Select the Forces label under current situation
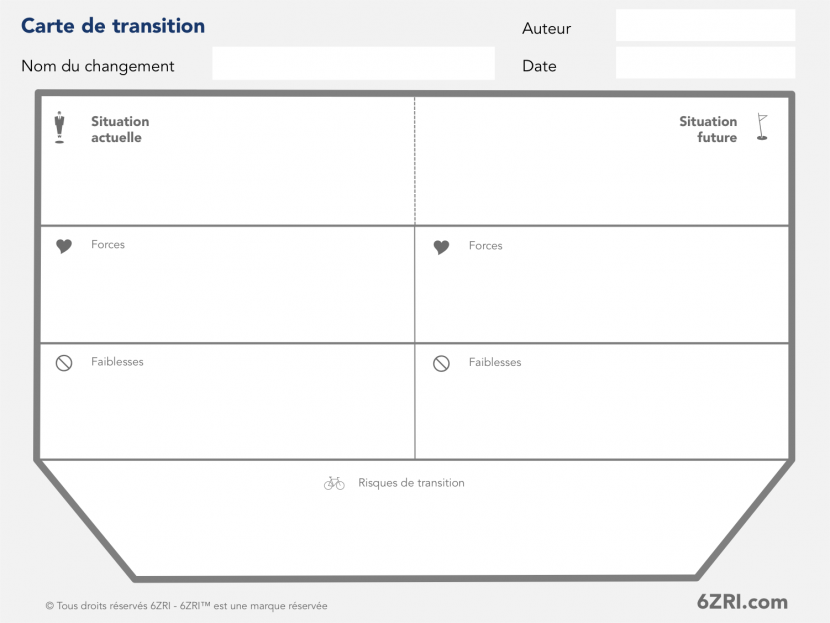 pyautogui.click(x=108, y=245)
